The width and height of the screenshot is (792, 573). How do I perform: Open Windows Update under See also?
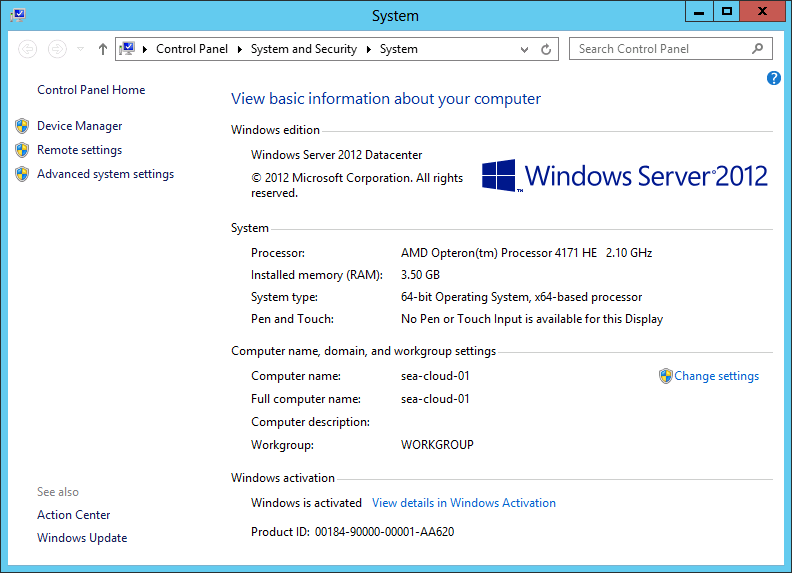tap(82, 538)
